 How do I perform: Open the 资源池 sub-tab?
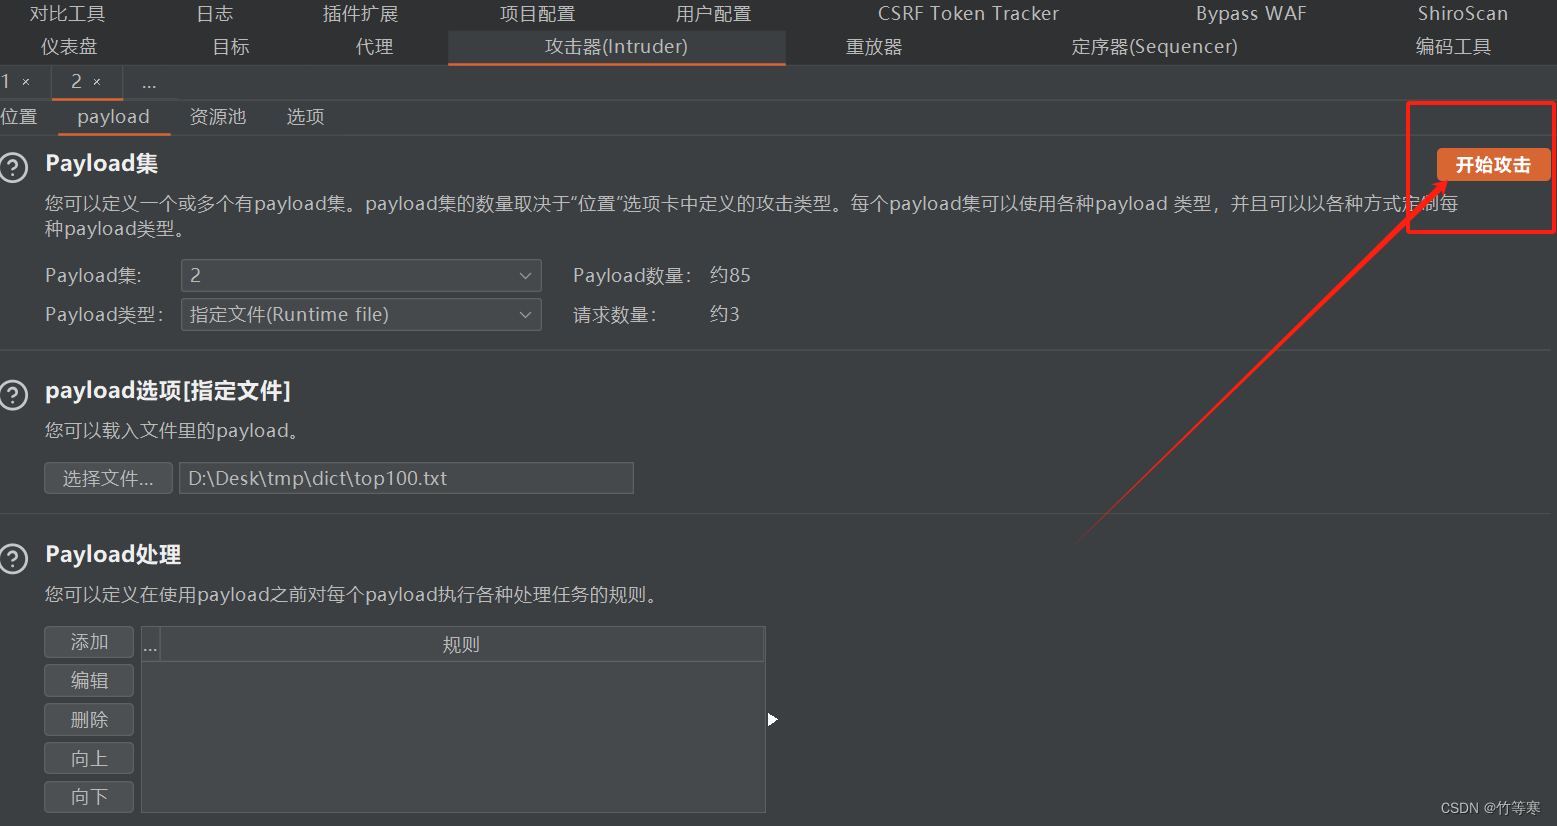click(218, 117)
